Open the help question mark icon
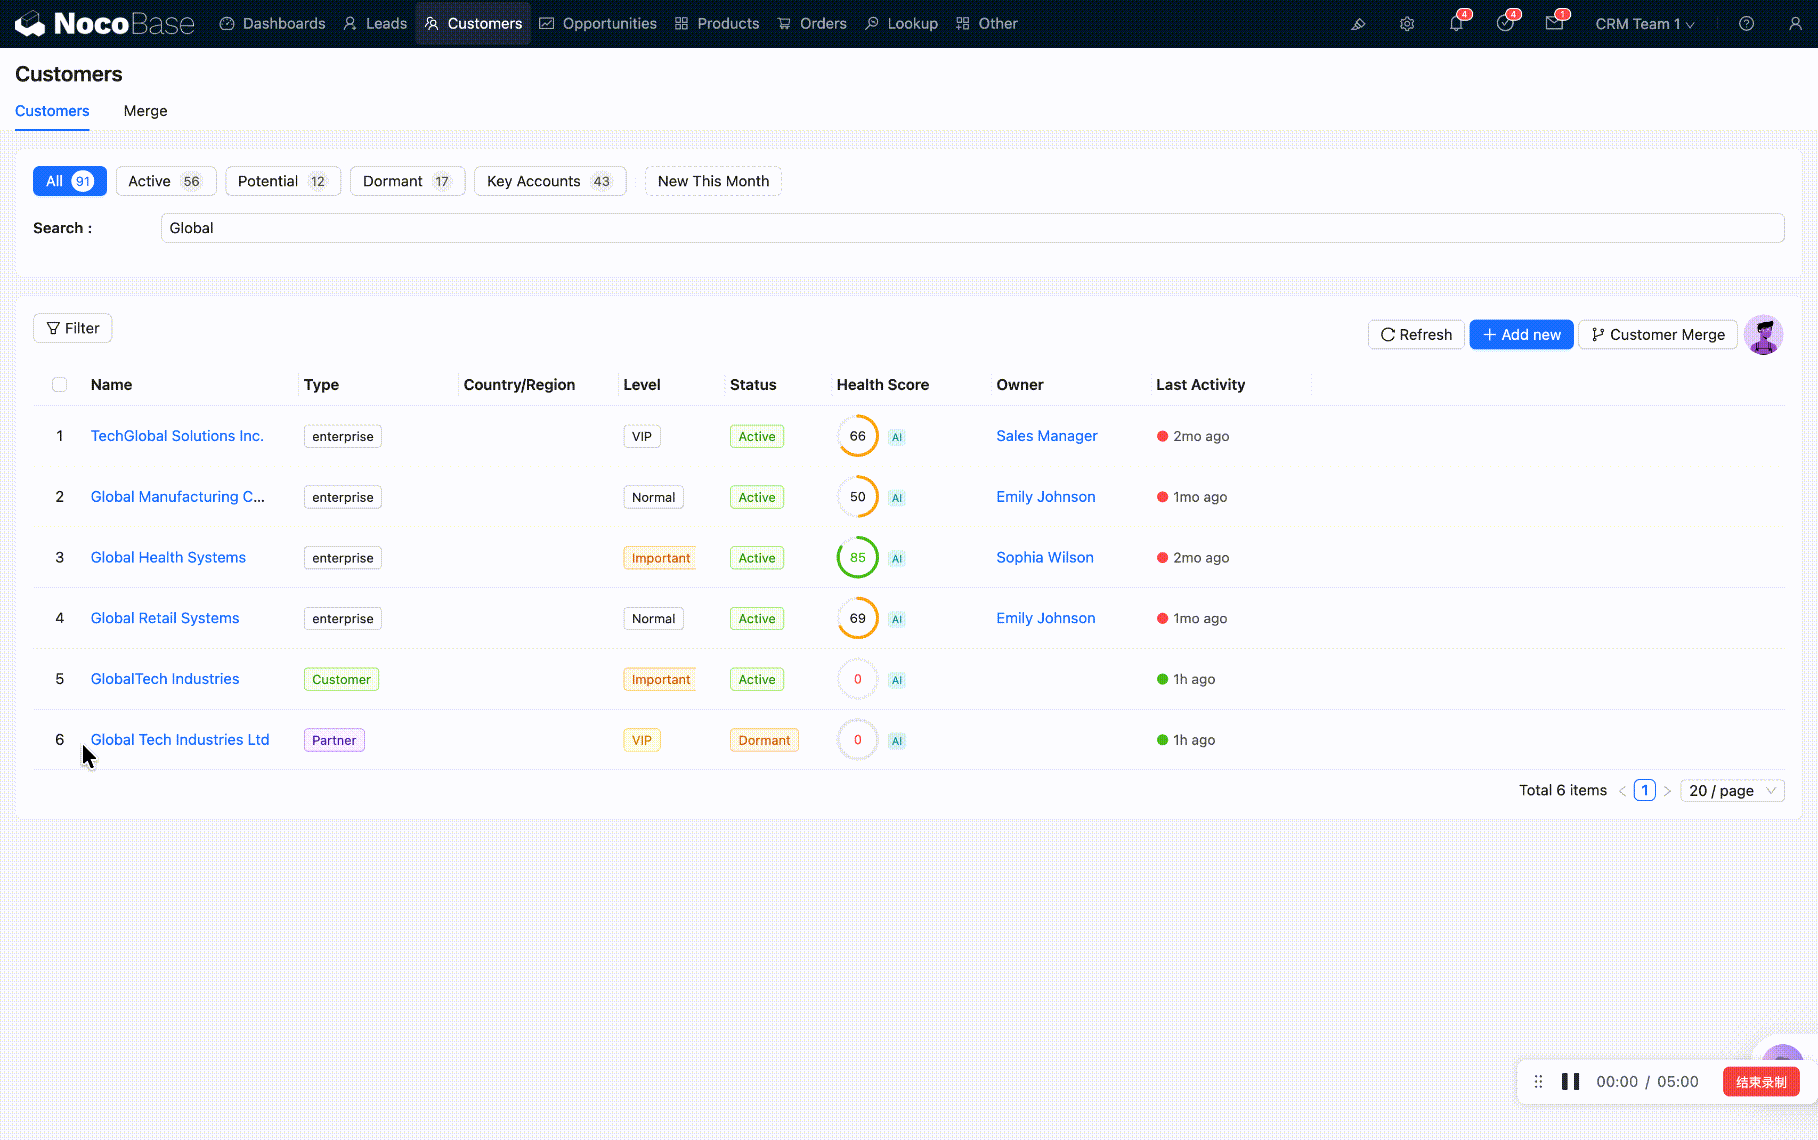This screenshot has width=1818, height=1140. pos(1746,24)
